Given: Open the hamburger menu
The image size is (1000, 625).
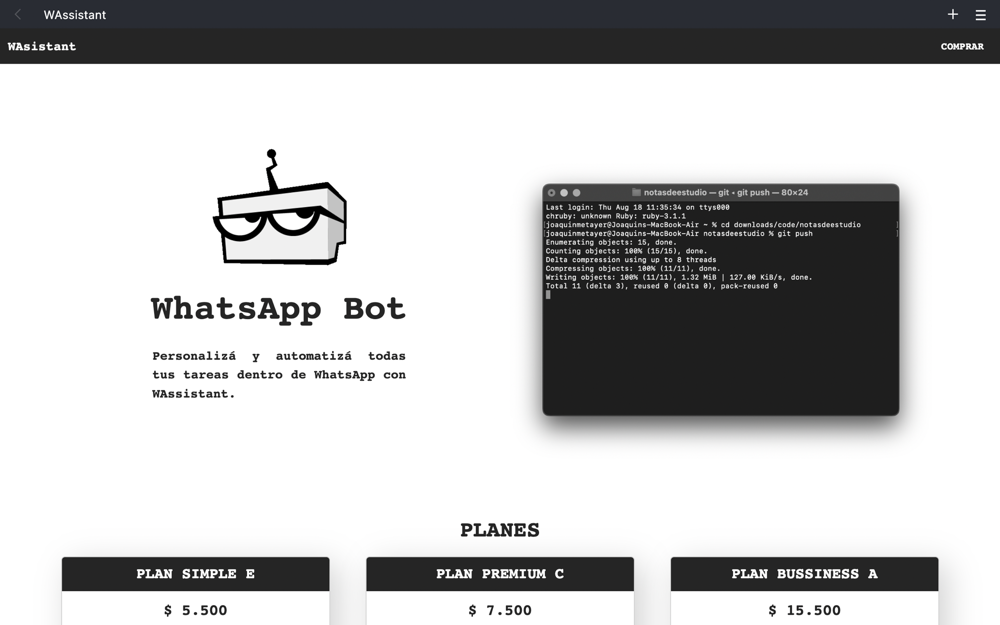Looking at the screenshot, I should pos(981,15).
